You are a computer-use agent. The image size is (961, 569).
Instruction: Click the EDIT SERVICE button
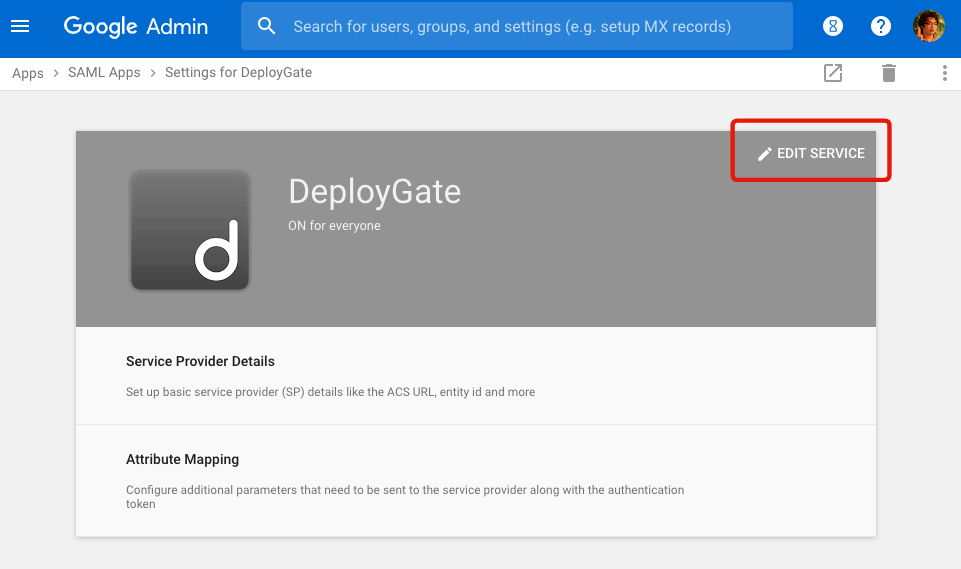point(811,153)
